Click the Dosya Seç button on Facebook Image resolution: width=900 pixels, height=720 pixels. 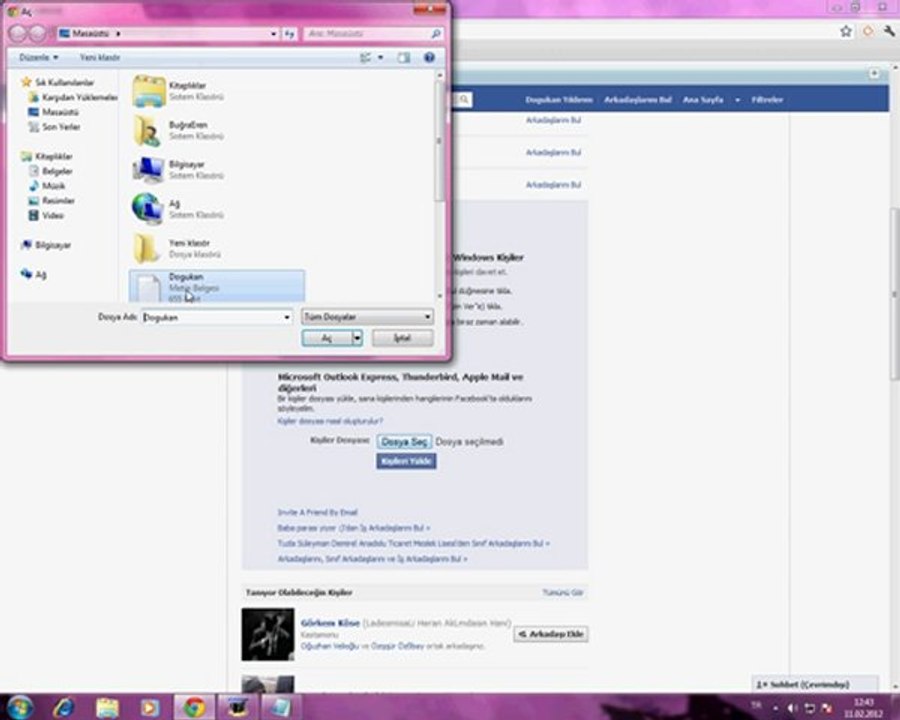(404, 442)
